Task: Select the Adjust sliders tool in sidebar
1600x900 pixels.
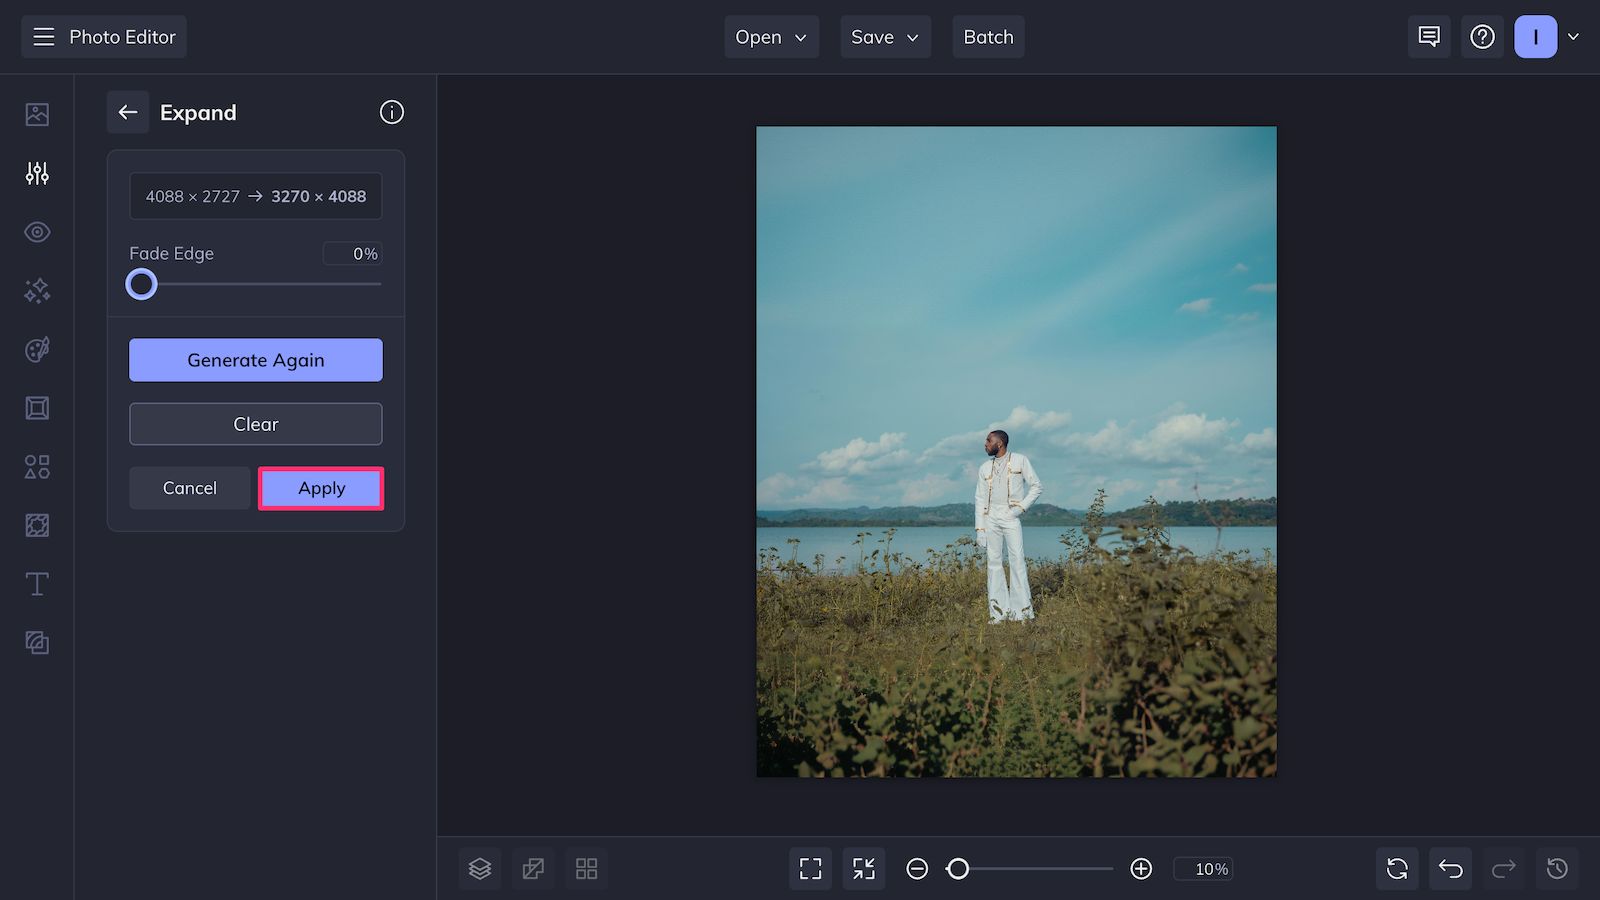Action: pyautogui.click(x=36, y=173)
